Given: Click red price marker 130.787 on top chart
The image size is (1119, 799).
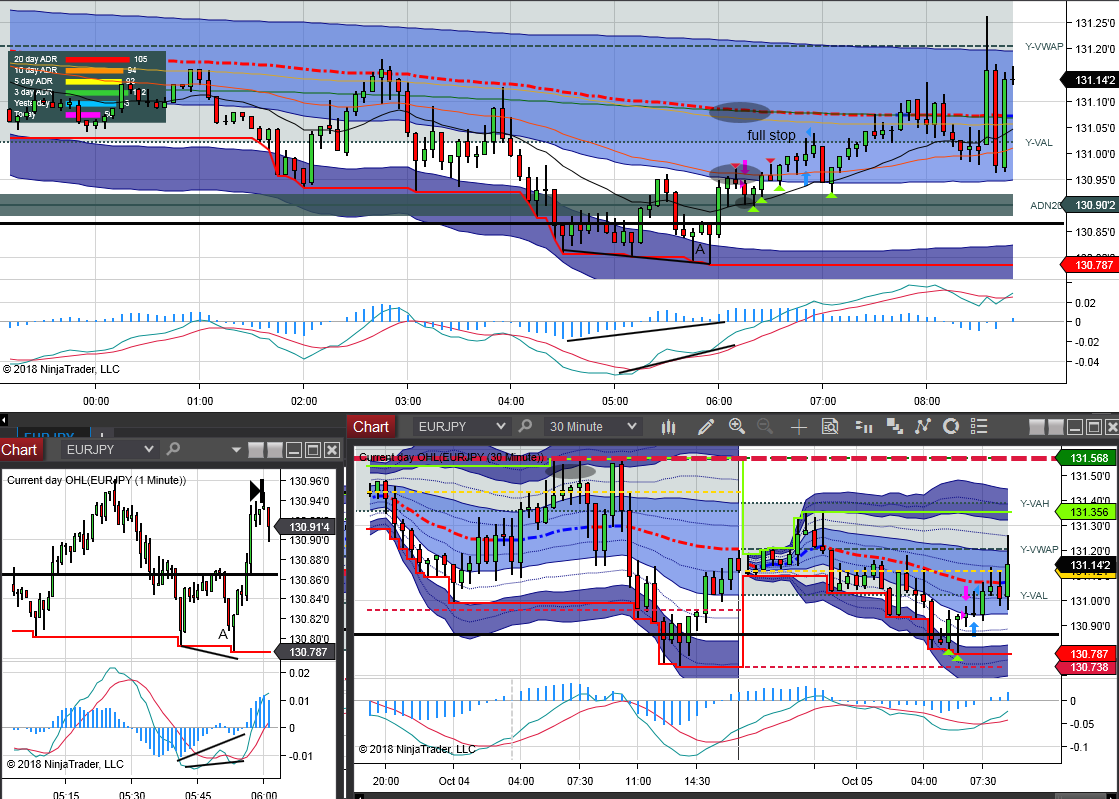Looking at the screenshot, I should (x=1088, y=265).
